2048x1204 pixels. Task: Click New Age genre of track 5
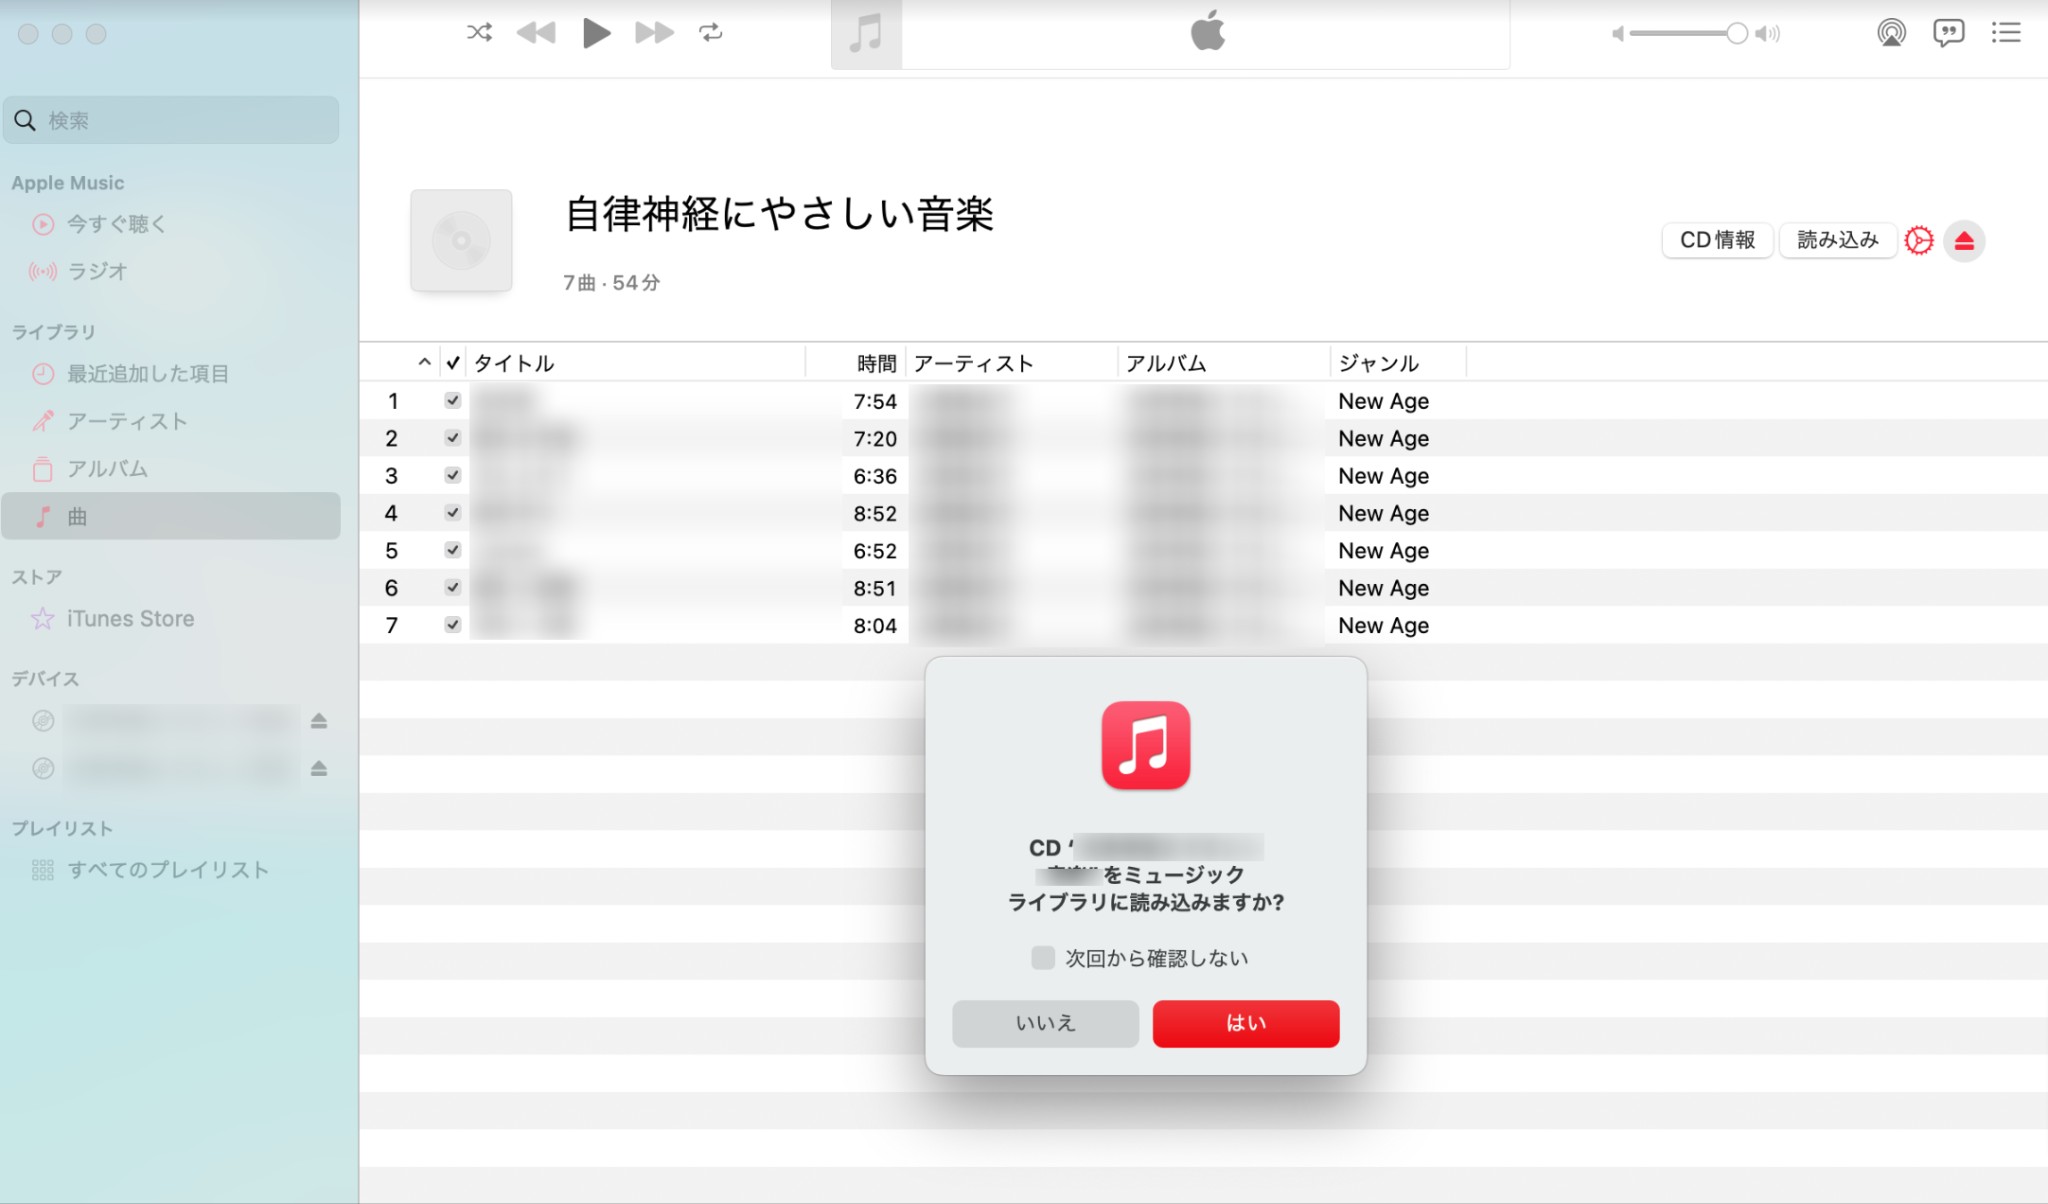click(x=1384, y=551)
